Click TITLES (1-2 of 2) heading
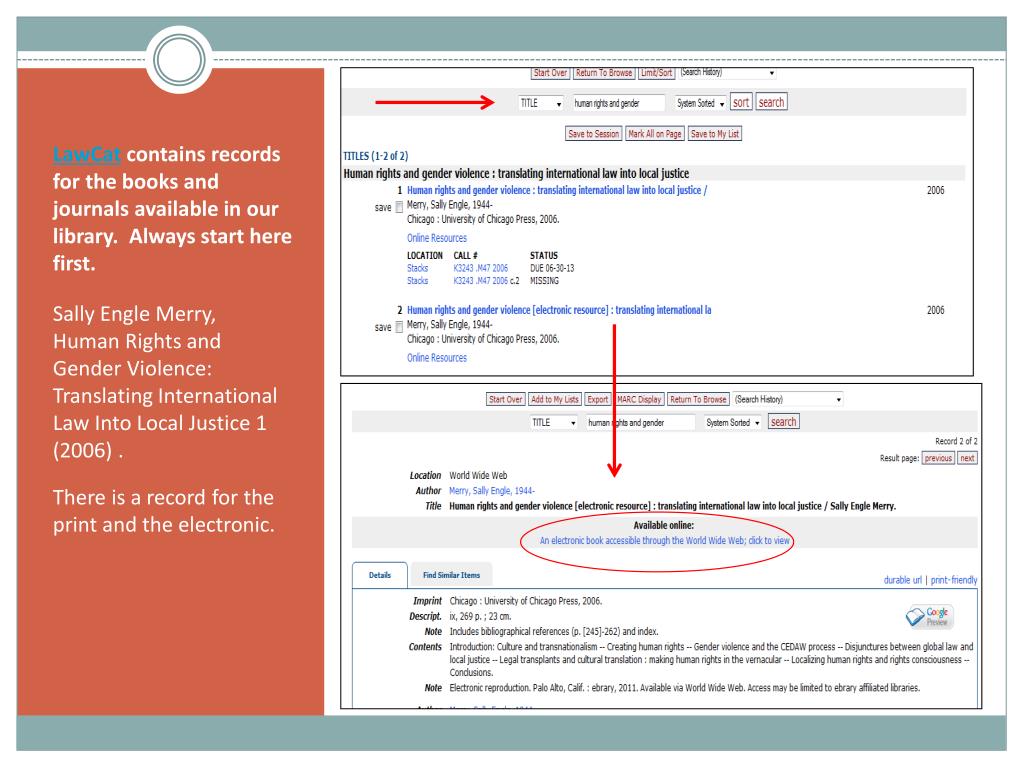Viewport: 1024px width, 768px height. pyautogui.click(x=376, y=156)
